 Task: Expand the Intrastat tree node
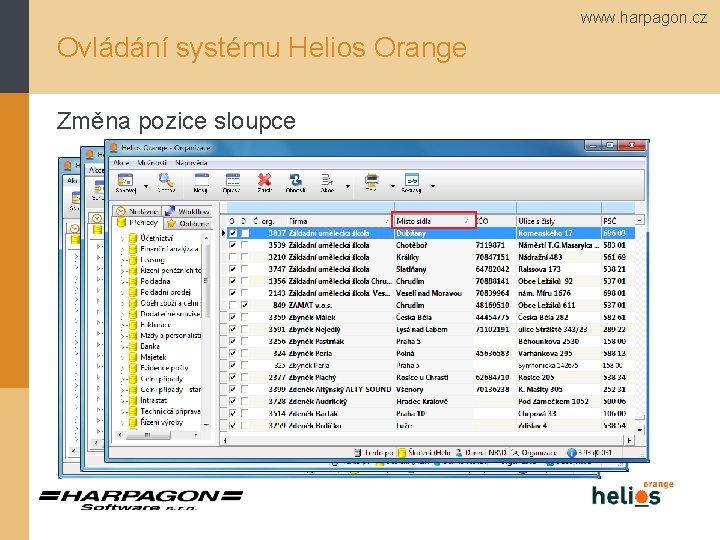pos(123,401)
